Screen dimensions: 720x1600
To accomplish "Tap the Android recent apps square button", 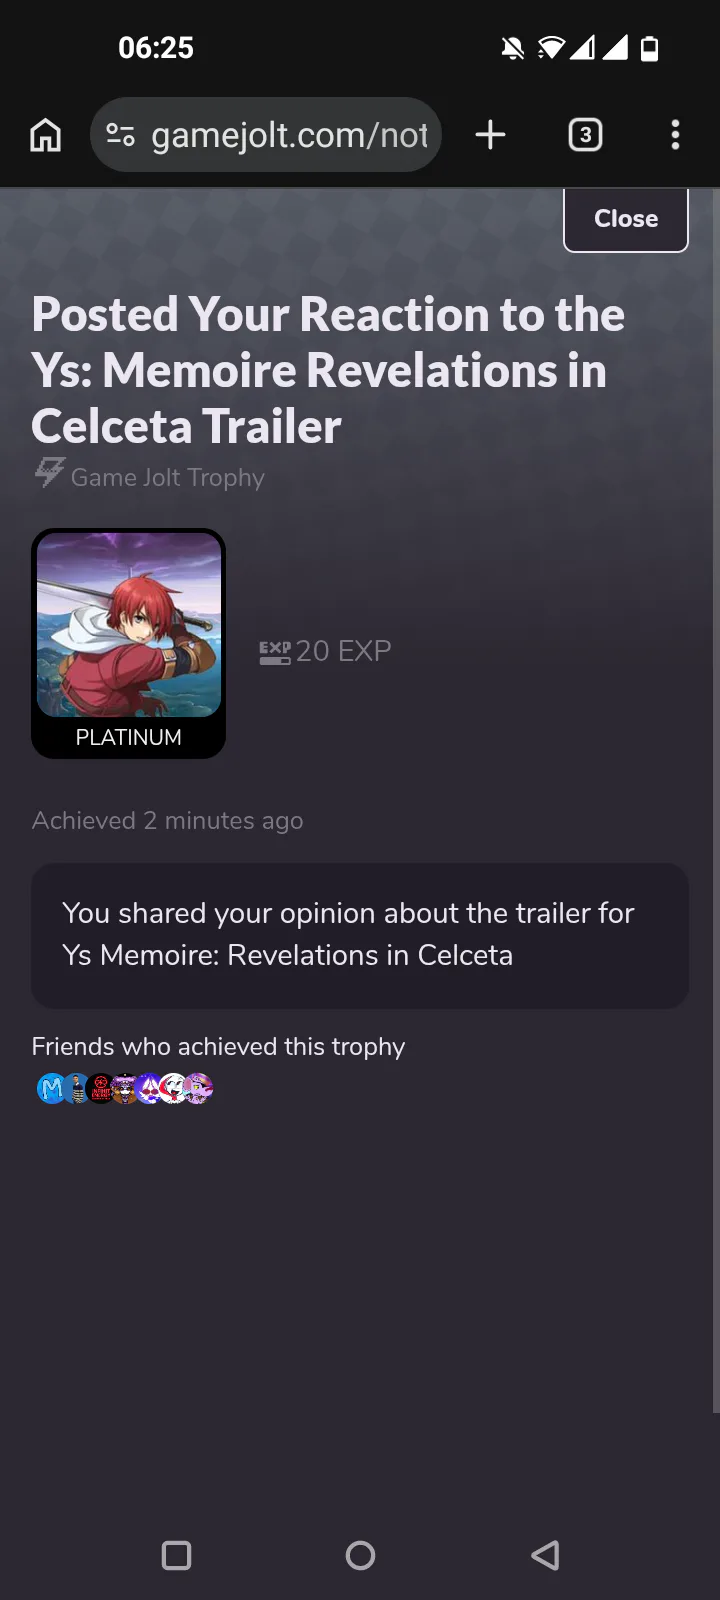I will pyautogui.click(x=176, y=1555).
